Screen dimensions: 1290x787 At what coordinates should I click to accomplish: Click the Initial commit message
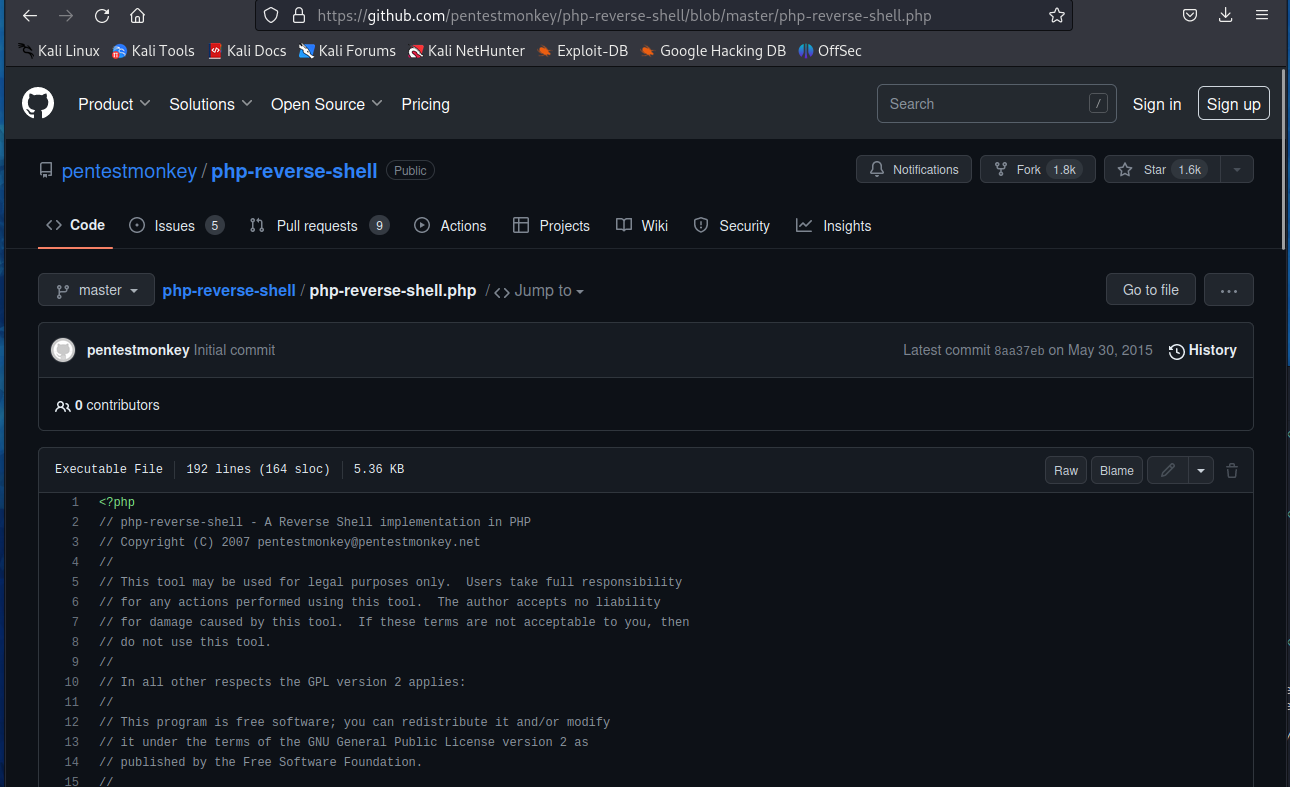pos(234,350)
